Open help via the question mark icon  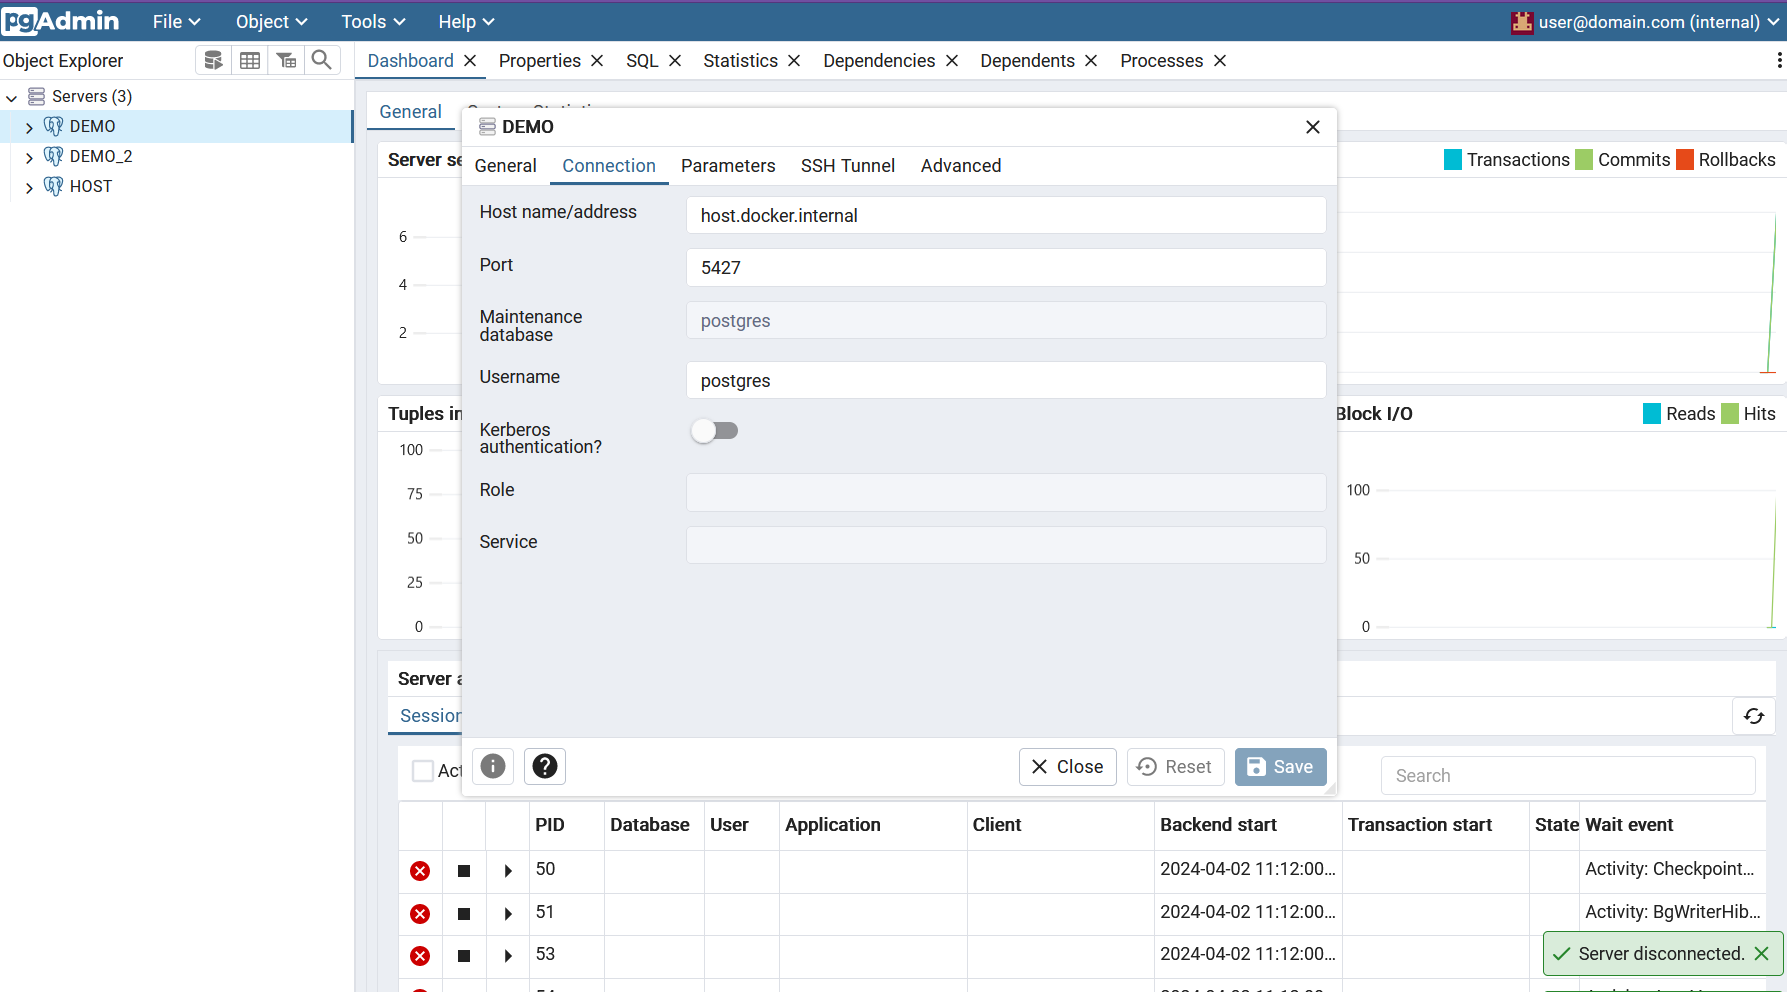pos(545,766)
